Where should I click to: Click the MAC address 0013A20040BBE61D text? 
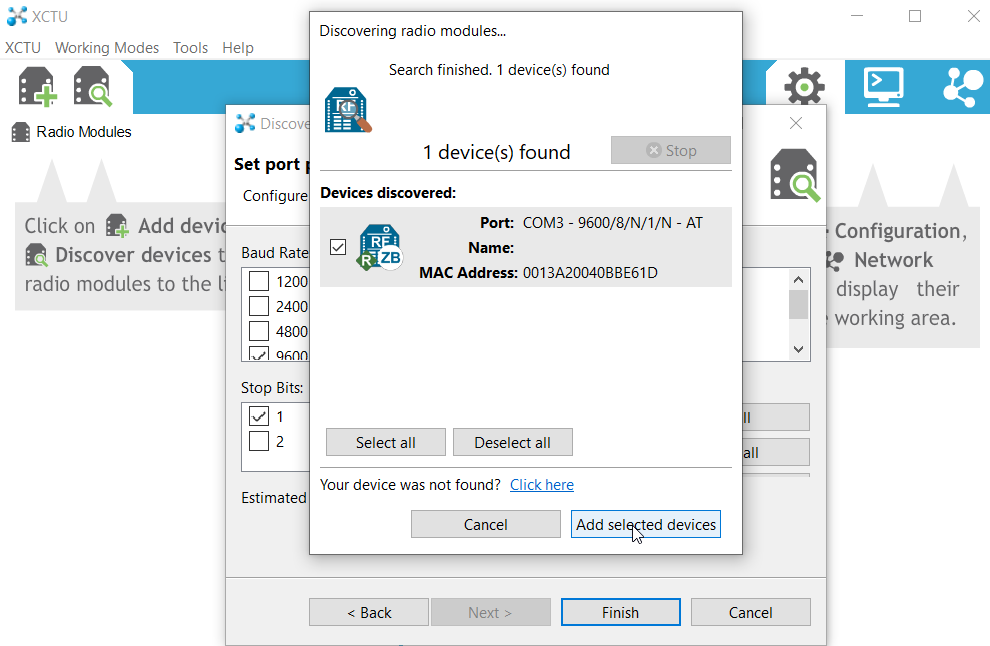pyautogui.click(x=590, y=273)
